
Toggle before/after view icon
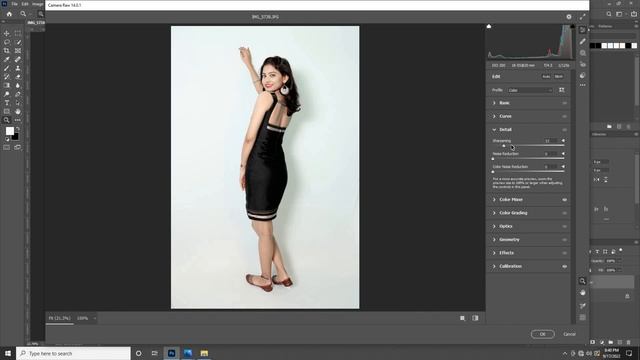475,318
